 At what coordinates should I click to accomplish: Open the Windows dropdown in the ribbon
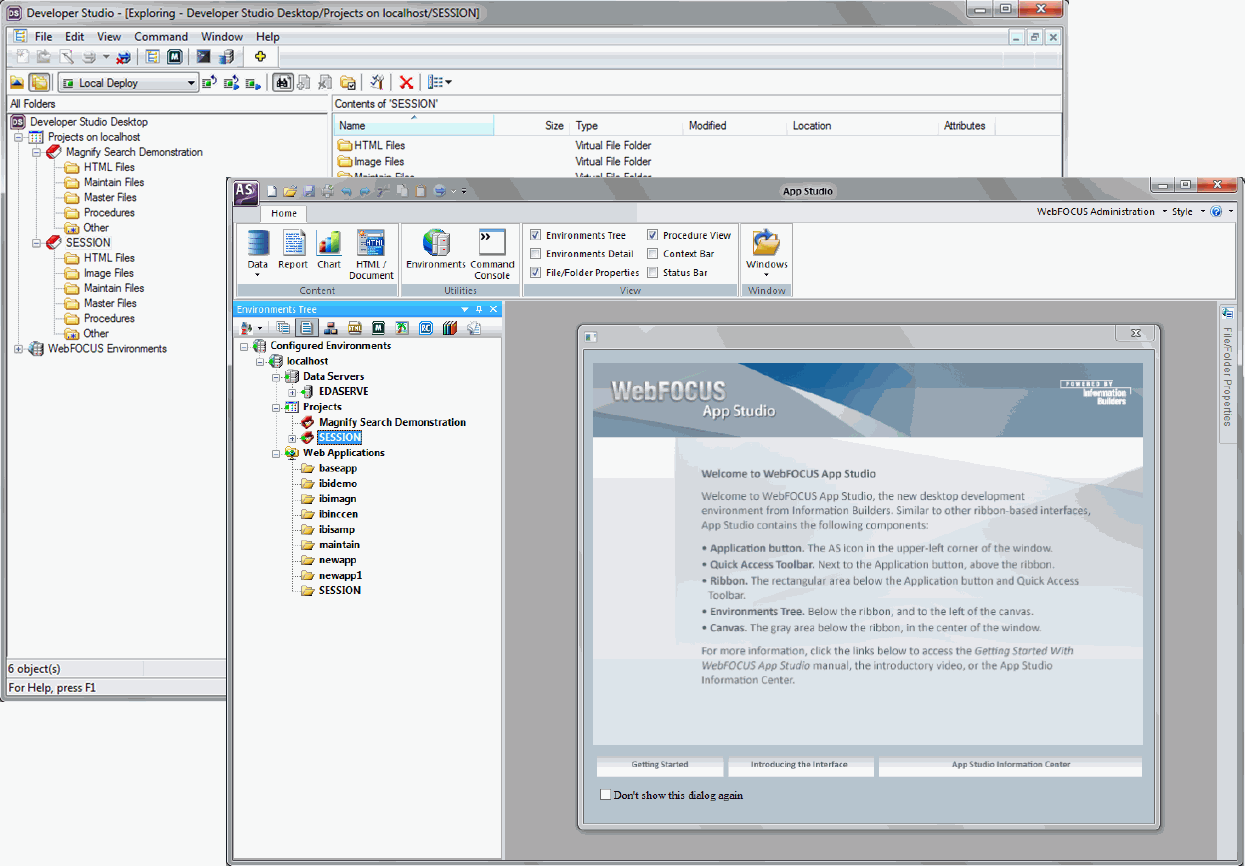tap(767, 254)
